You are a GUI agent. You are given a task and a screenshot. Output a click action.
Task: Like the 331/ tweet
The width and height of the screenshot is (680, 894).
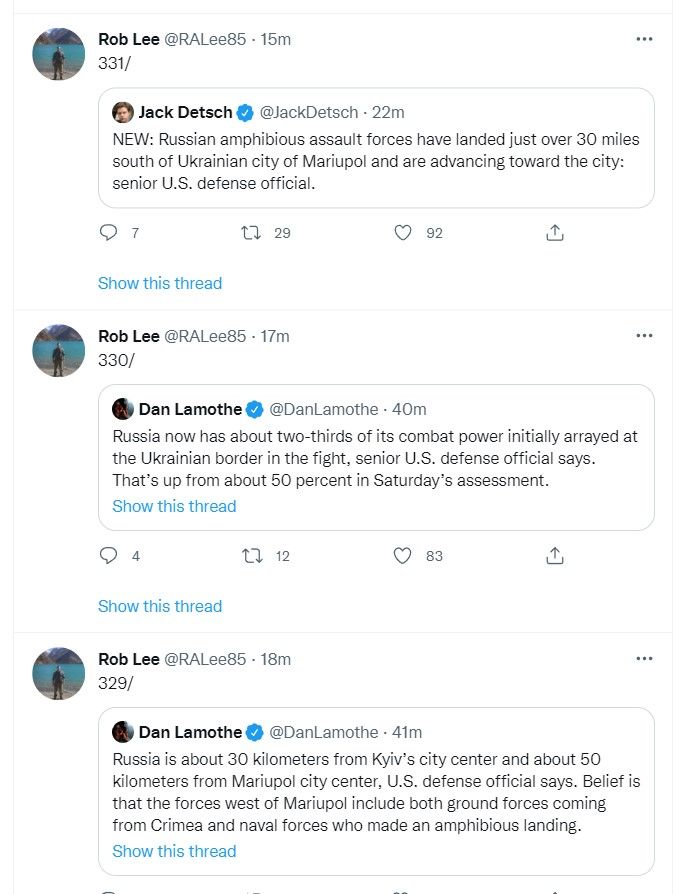(x=403, y=233)
